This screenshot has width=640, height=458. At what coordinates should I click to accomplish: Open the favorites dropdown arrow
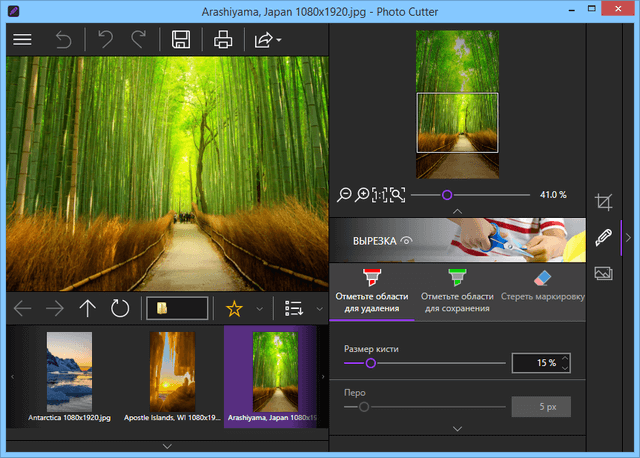pos(259,309)
